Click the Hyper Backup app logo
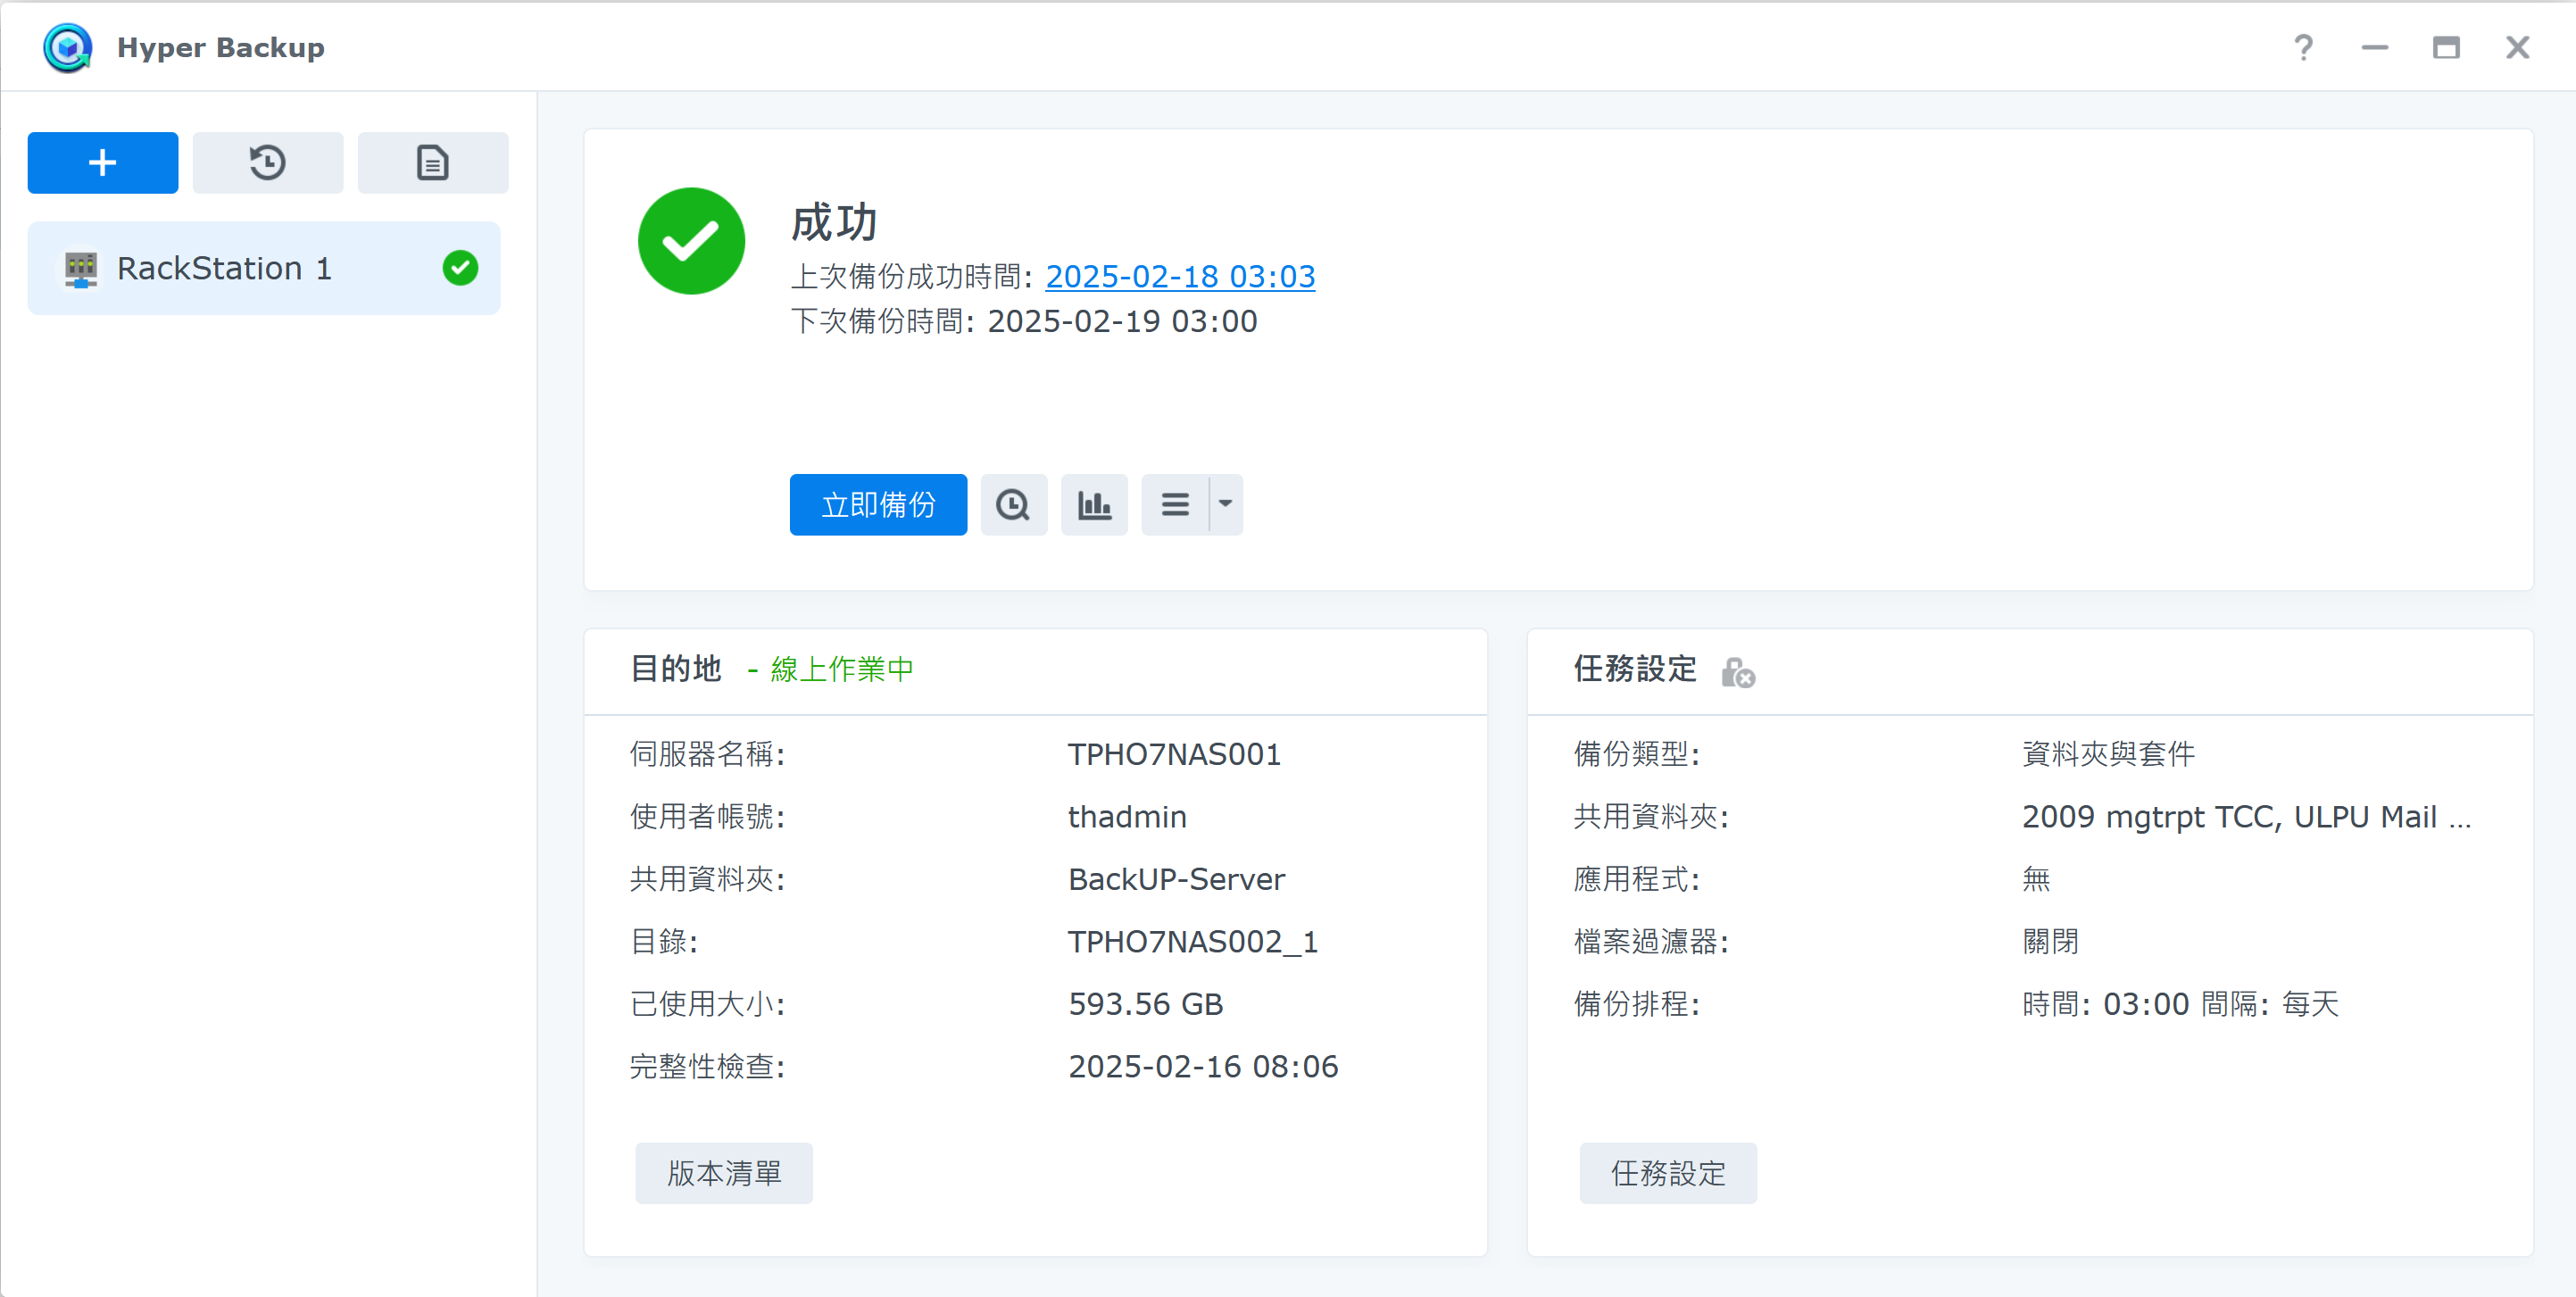Image resolution: width=2576 pixels, height=1297 pixels. (68, 48)
